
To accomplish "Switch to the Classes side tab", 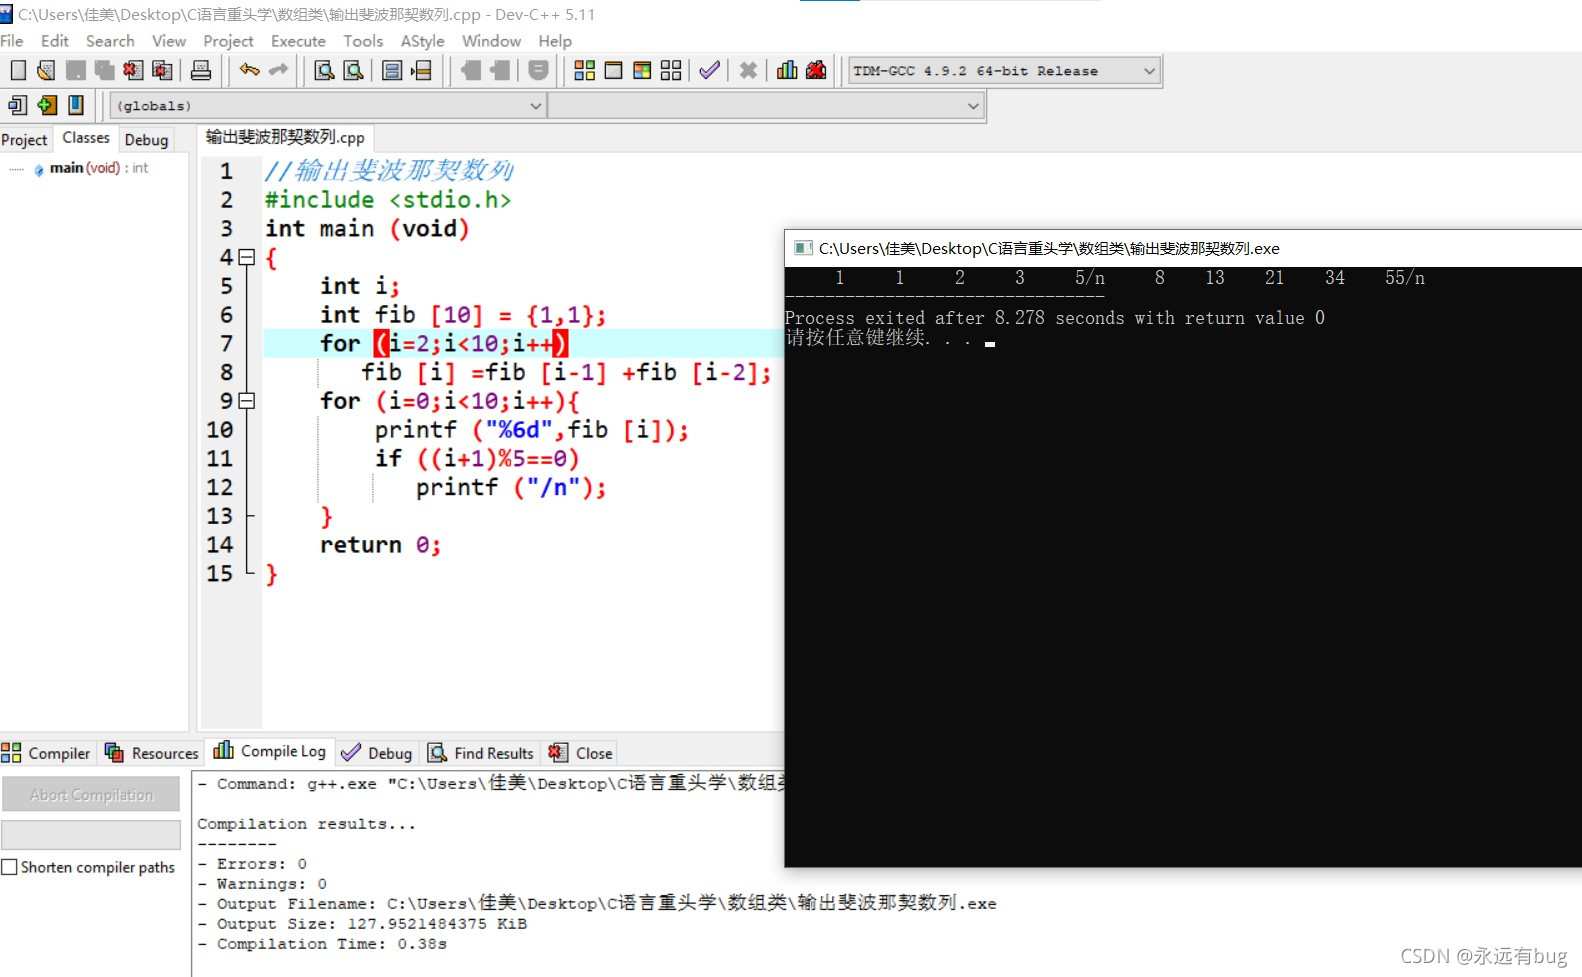I will pos(86,138).
